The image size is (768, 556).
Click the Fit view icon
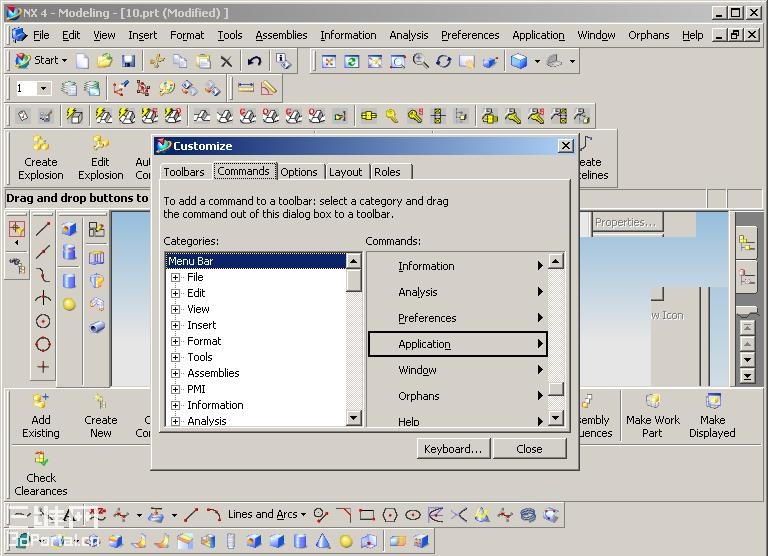coord(329,61)
